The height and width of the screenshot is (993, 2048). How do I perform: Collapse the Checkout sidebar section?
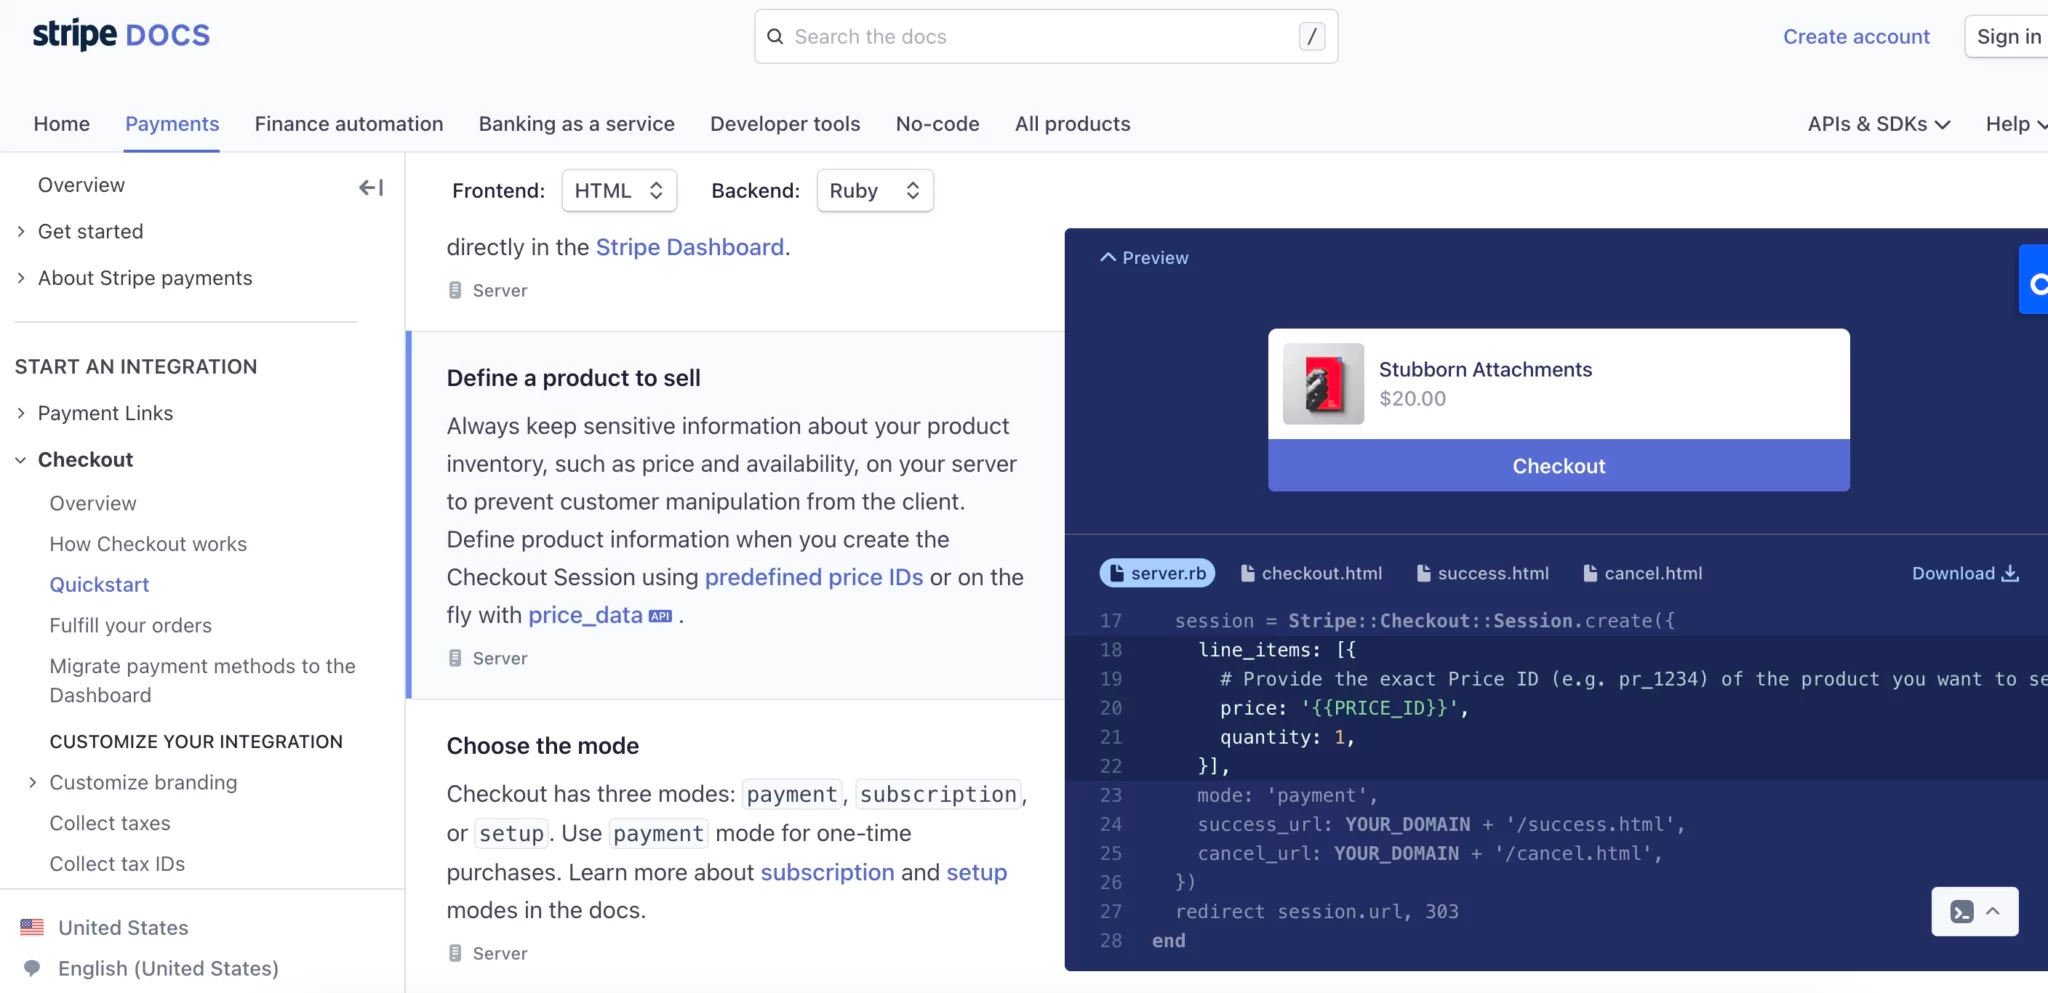[x=21, y=460]
